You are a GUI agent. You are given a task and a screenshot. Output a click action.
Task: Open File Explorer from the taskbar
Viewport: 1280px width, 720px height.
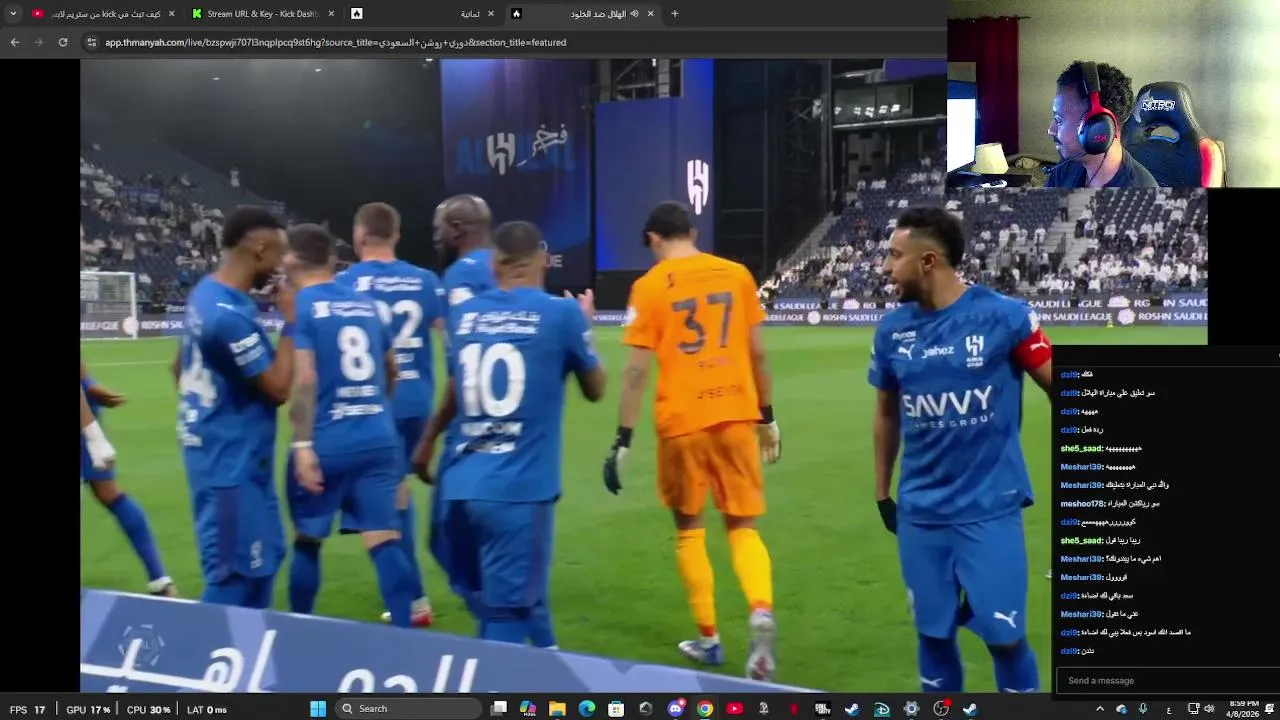tap(557, 709)
